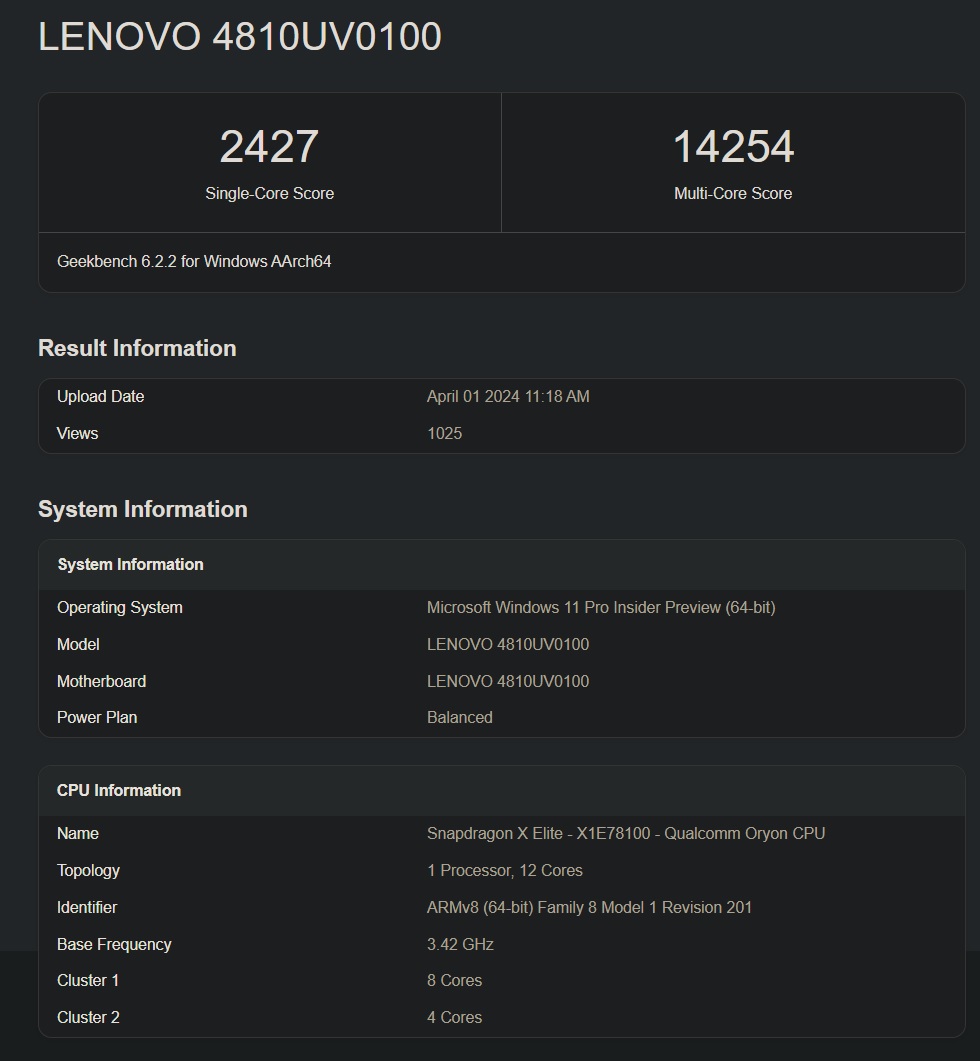The image size is (980, 1061).
Task: Select the Motherboard value LENOVO 4810UV0100
Action: point(508,681)
